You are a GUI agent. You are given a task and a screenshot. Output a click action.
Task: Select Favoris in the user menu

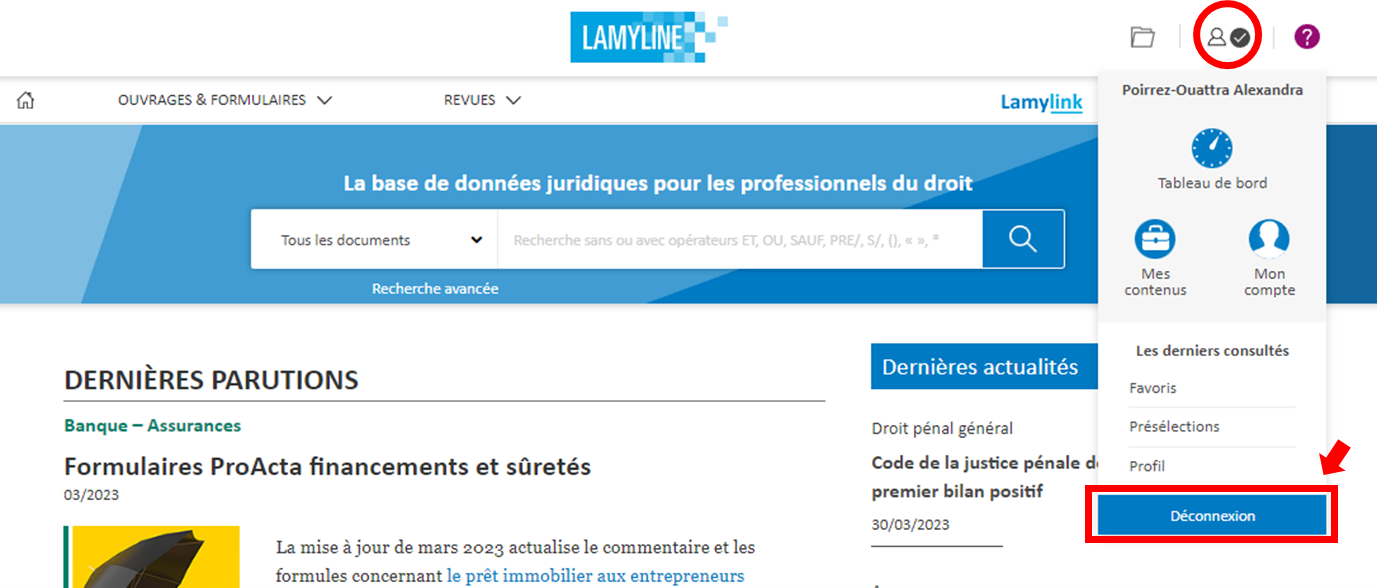tap(1153, 388)
